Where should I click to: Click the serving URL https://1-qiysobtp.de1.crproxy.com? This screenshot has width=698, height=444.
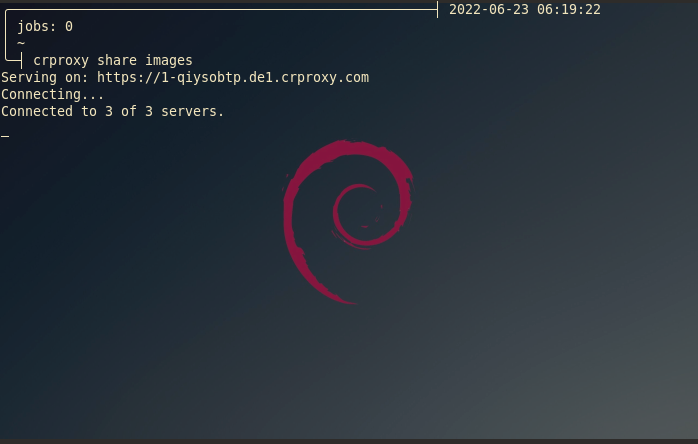pos(233,77)
